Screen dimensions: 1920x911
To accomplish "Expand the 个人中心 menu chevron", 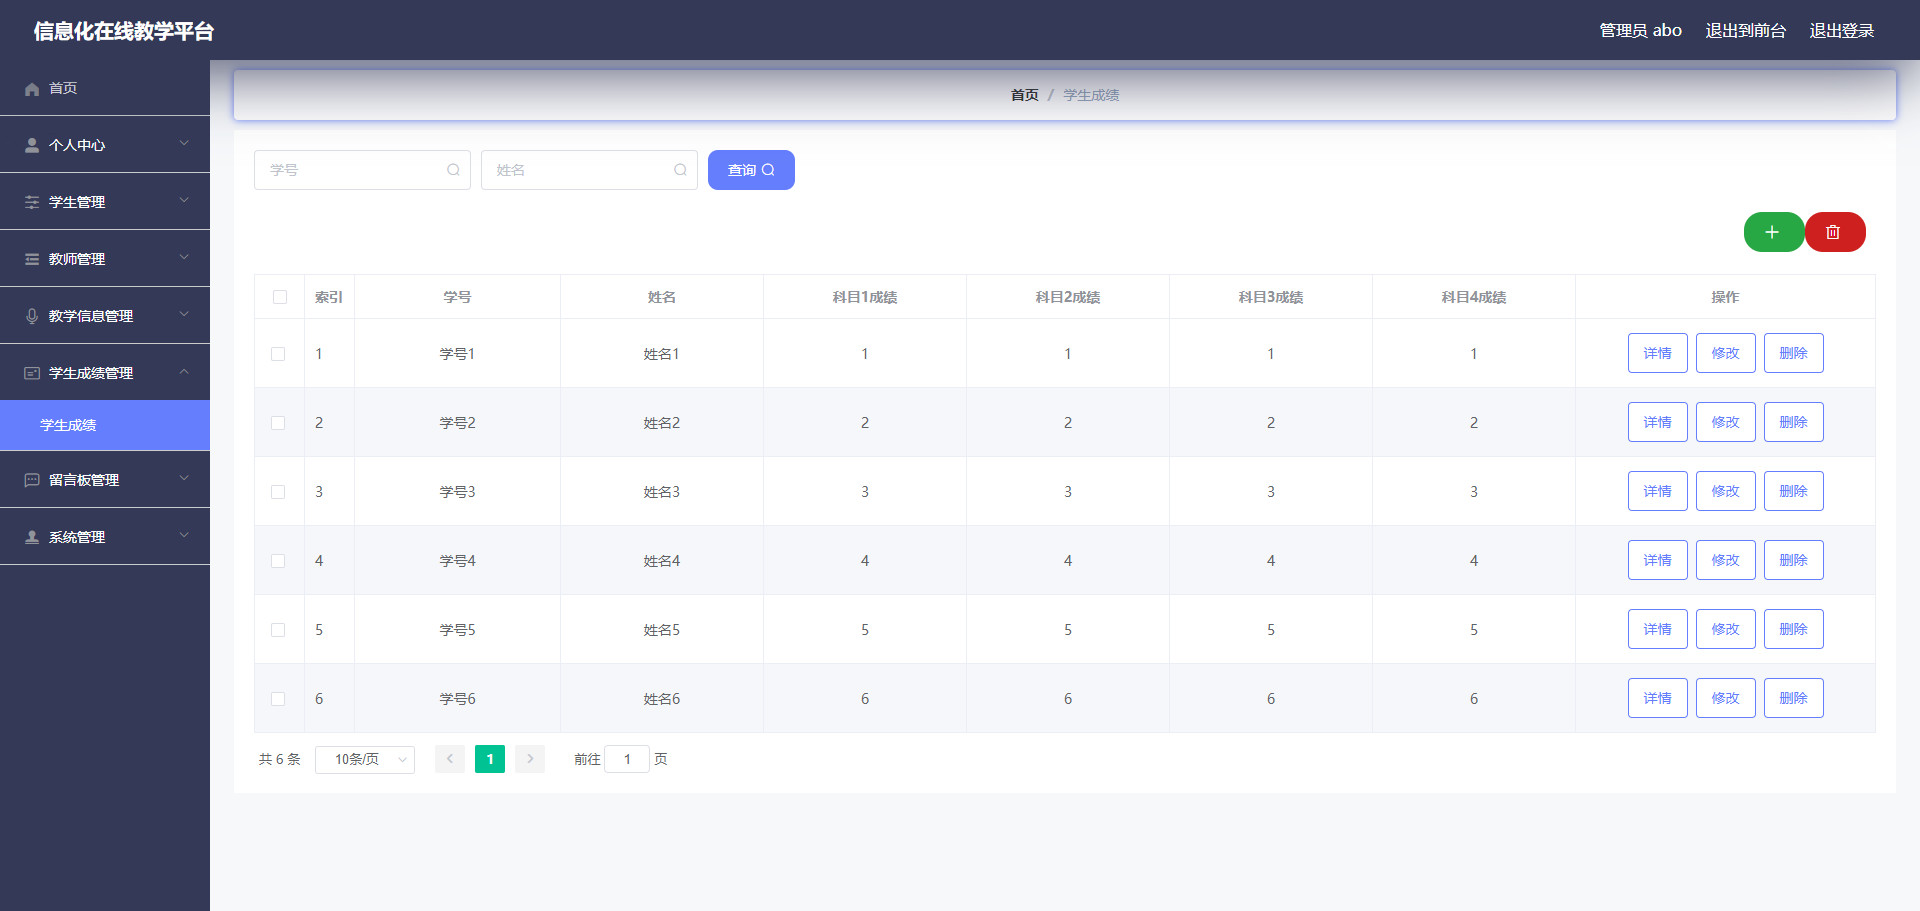I will [184, 144].
